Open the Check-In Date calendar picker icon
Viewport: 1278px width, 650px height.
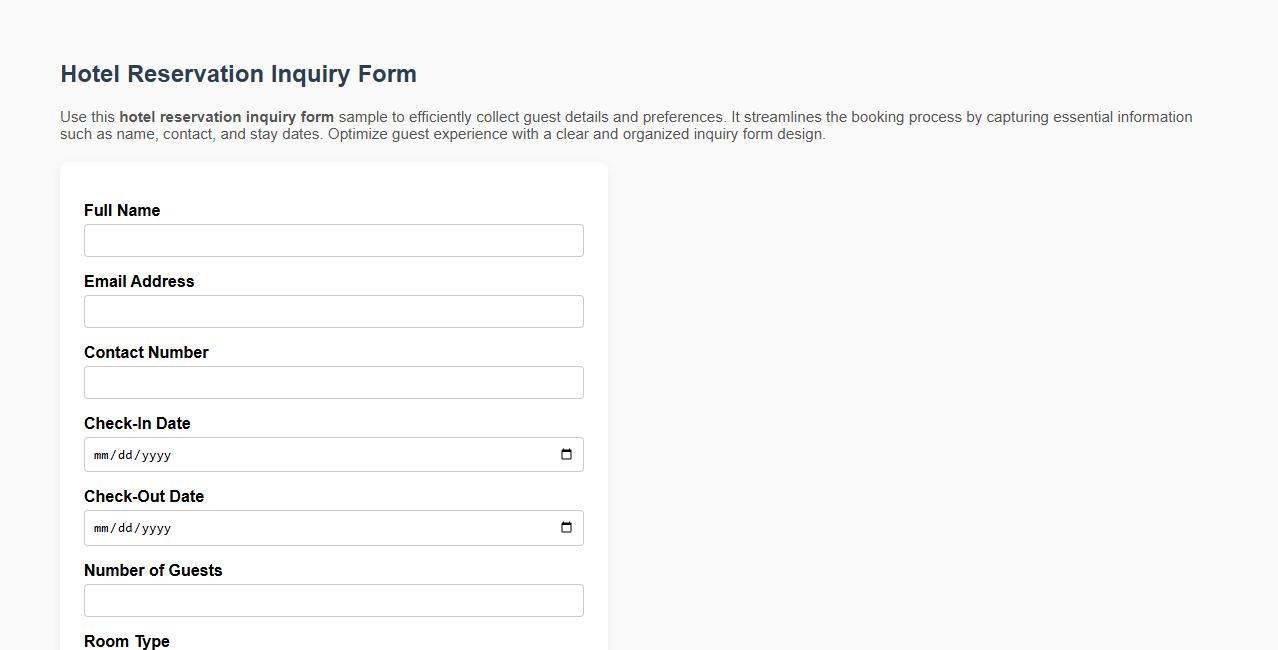tap(566, 454)
